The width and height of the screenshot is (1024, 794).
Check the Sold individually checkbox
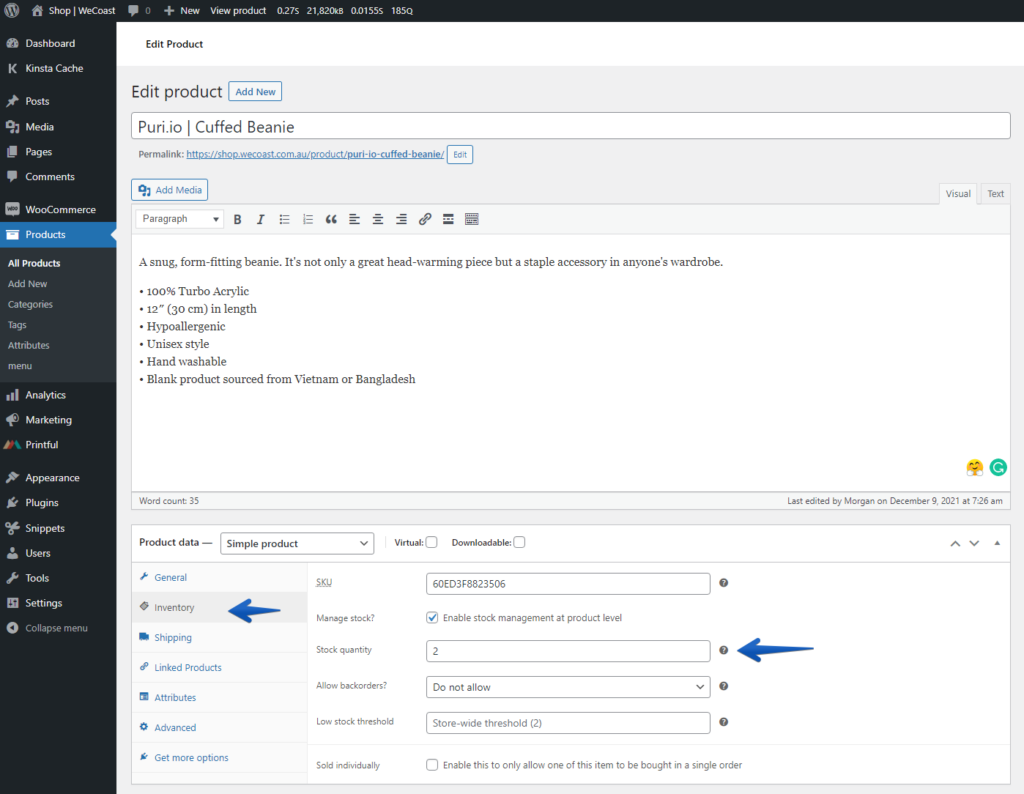coord(432,765)
